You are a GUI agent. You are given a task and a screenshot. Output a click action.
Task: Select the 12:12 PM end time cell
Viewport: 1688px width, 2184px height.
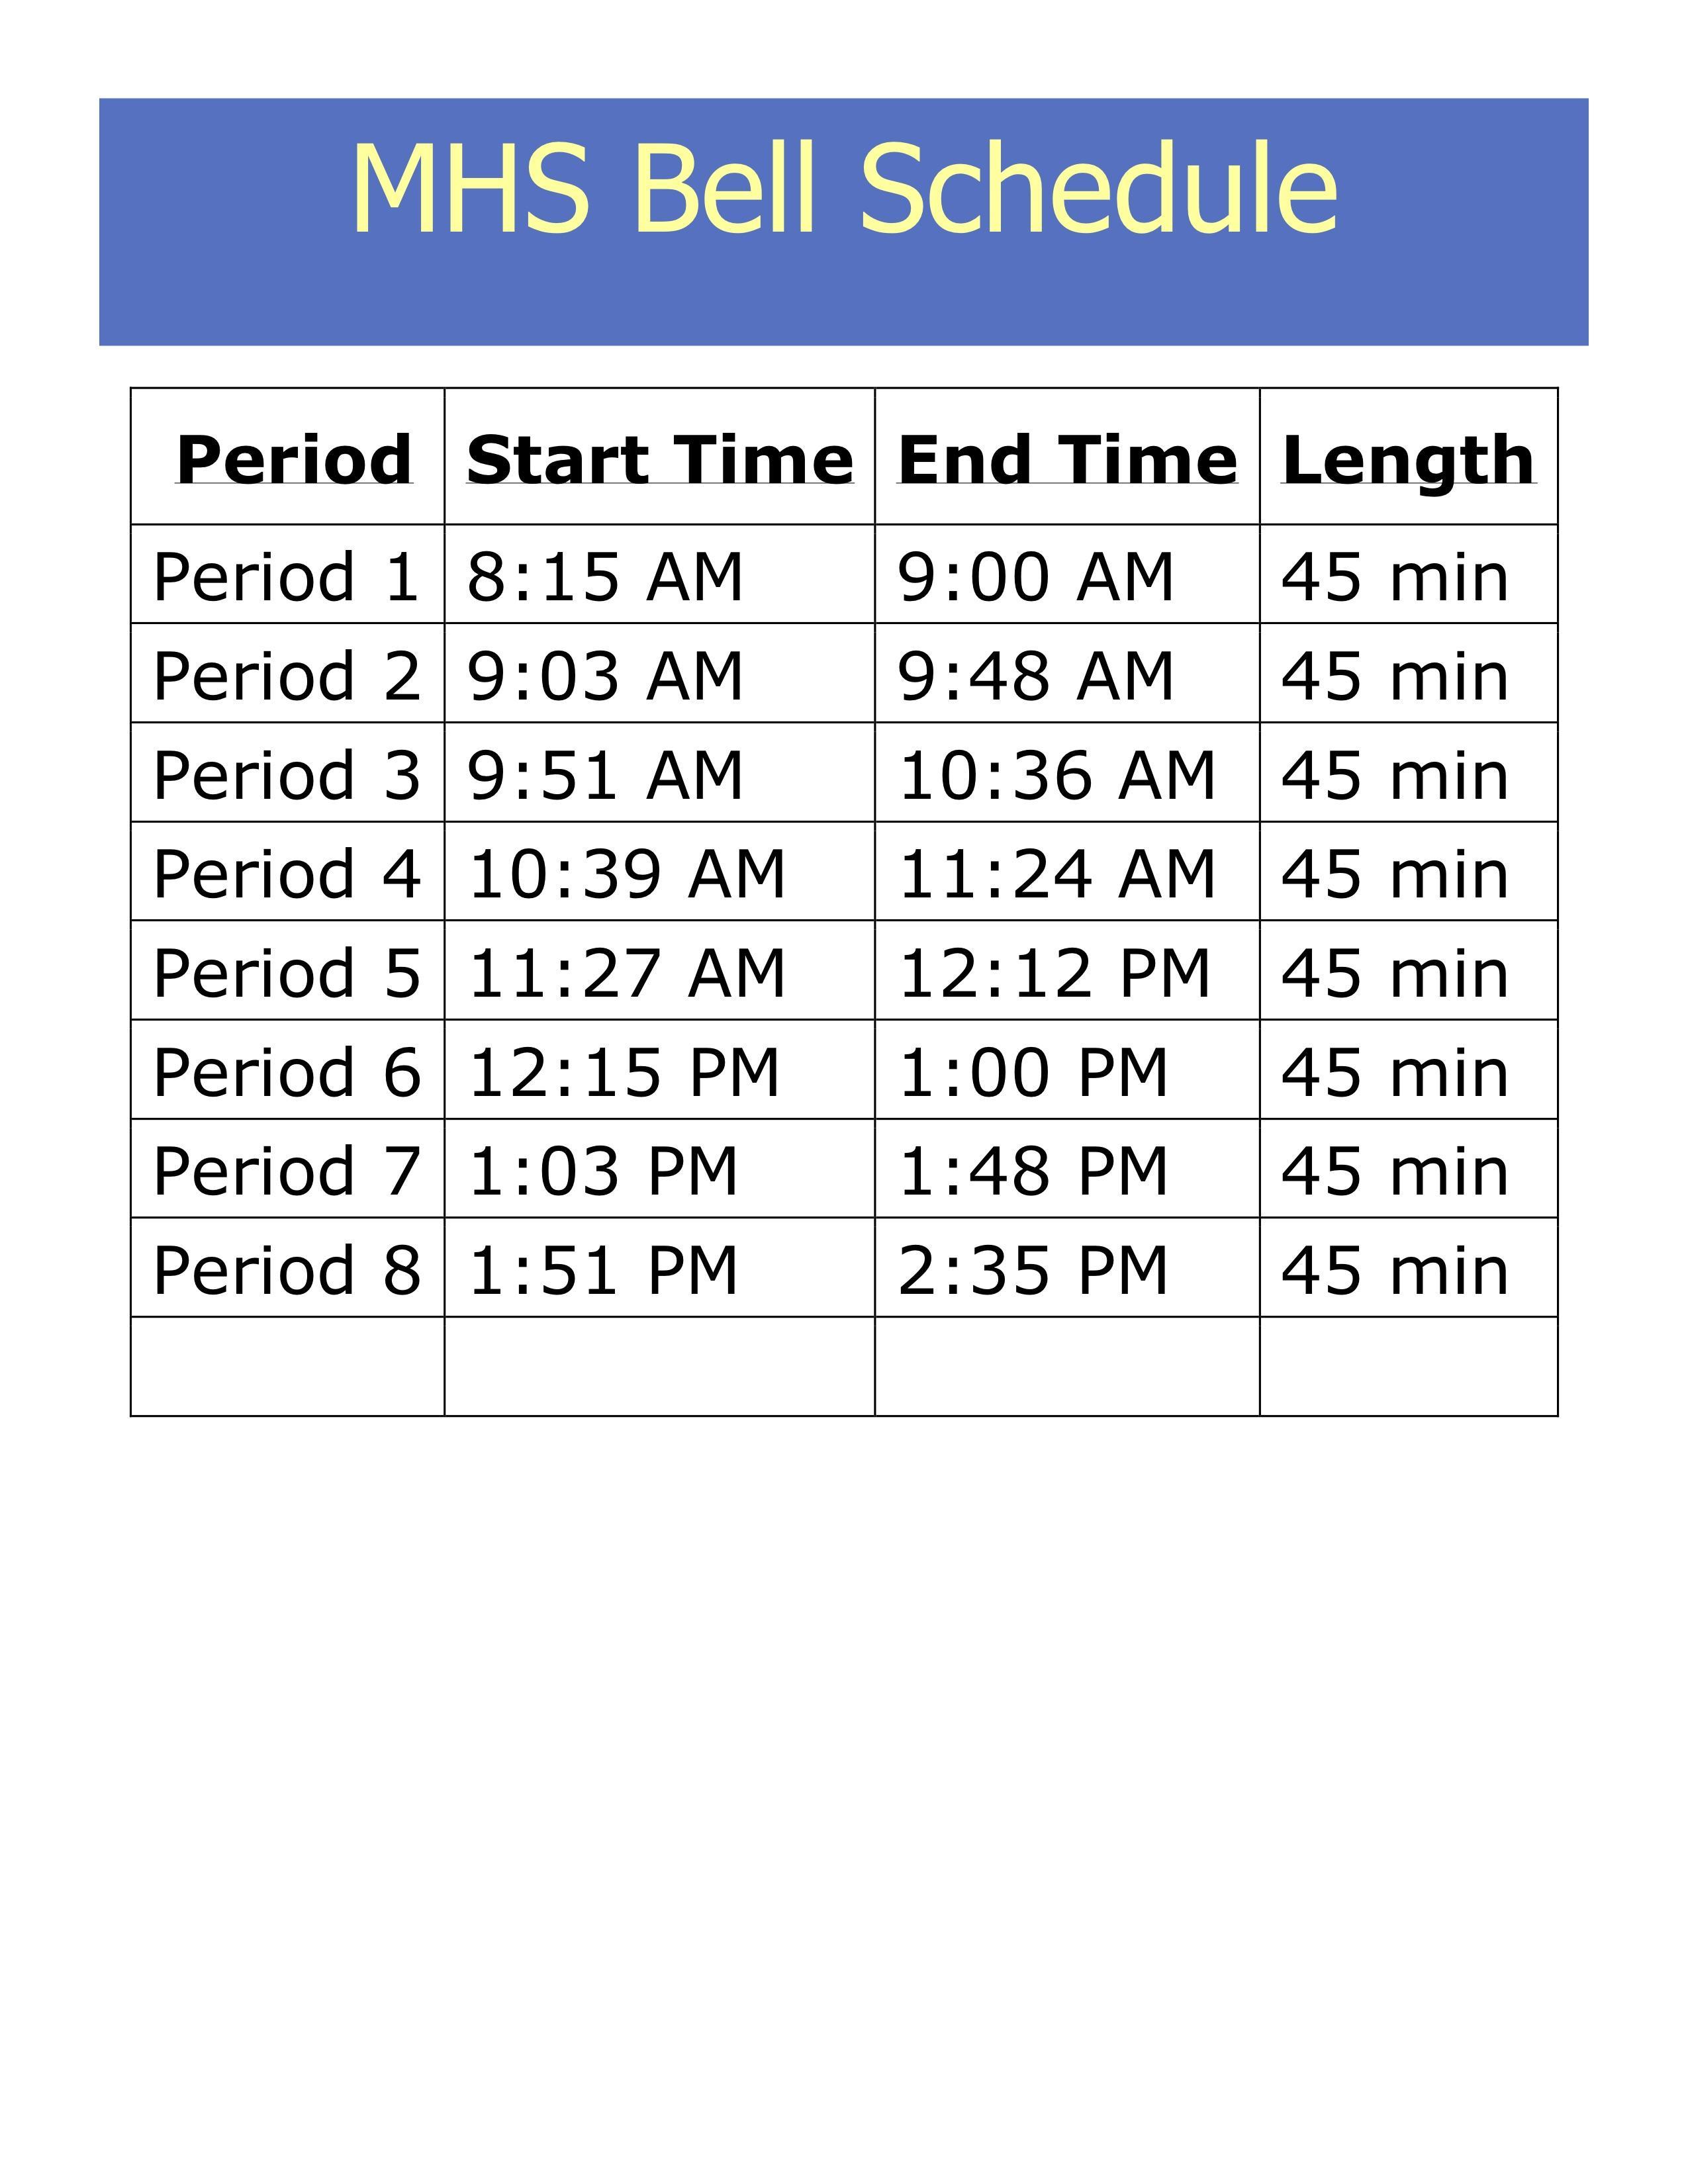tap(1054, 973)
